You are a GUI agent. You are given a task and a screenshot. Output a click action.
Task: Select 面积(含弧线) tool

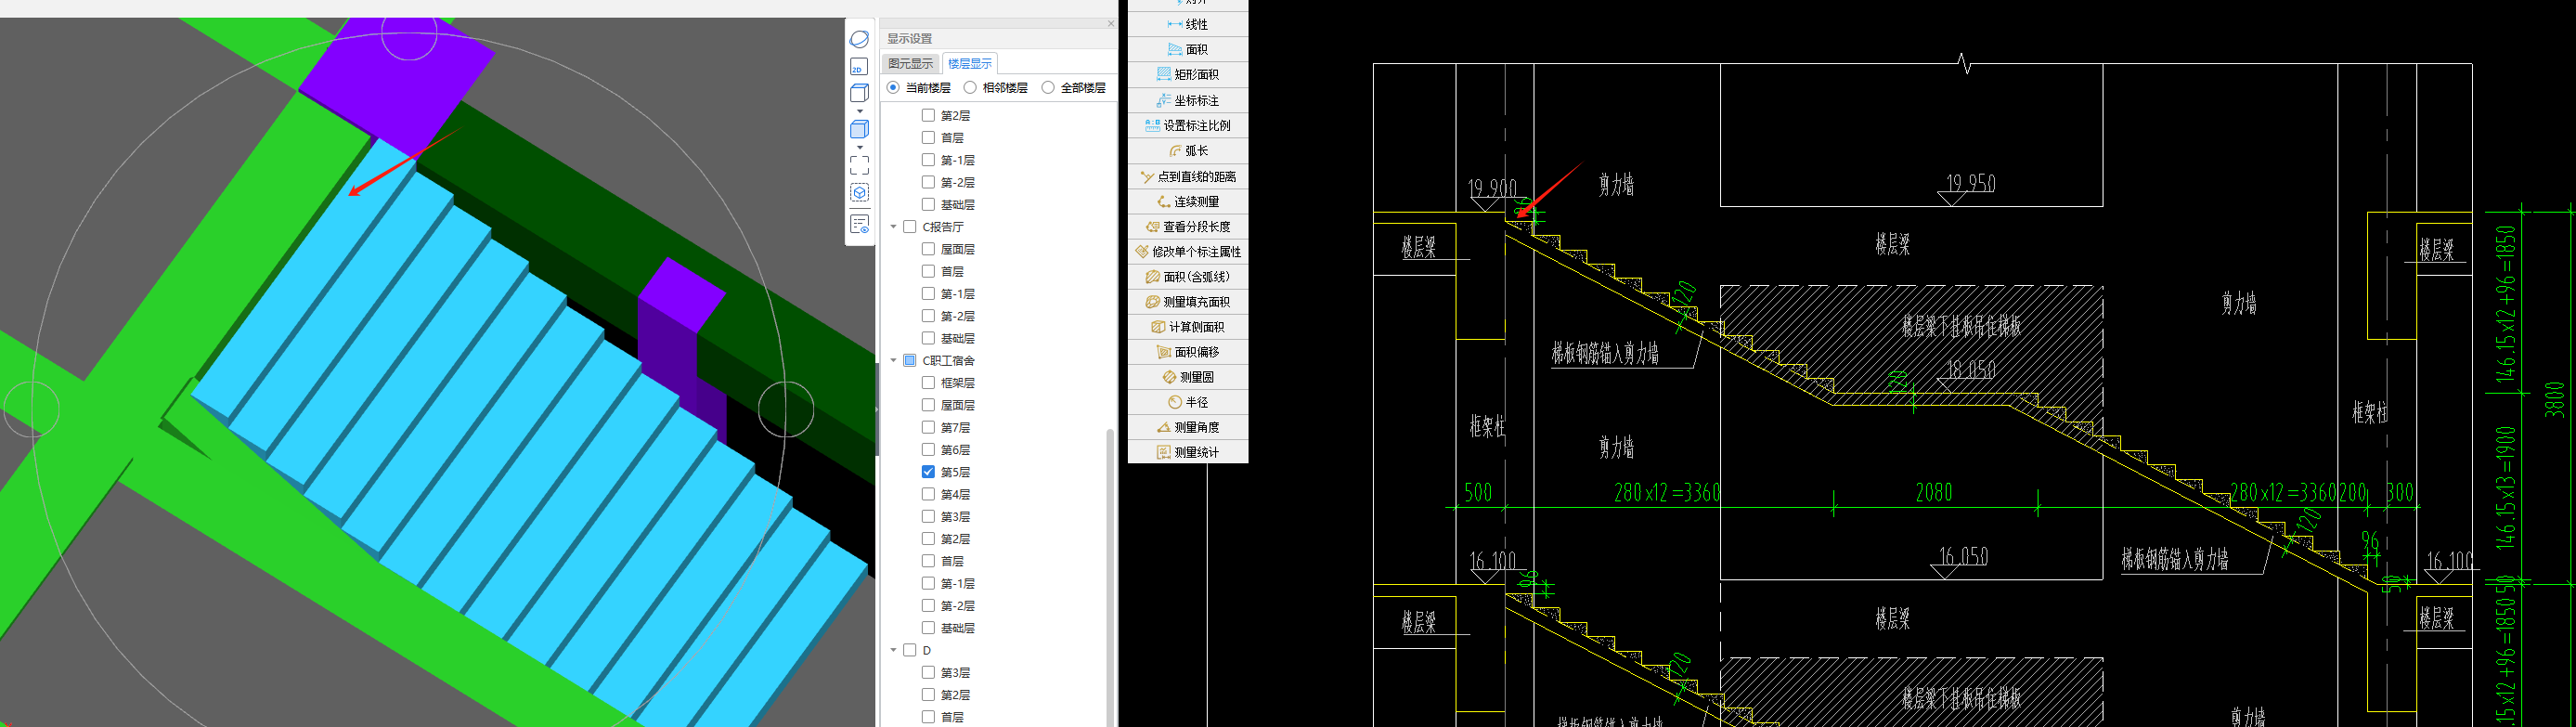point(1188,276)
